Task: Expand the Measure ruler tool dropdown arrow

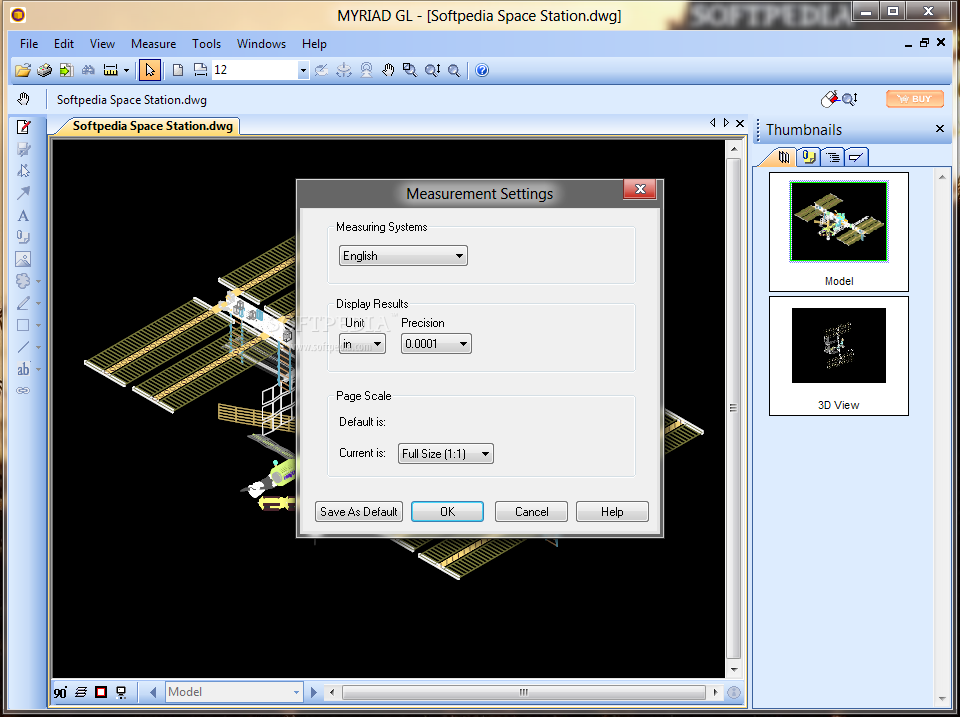Action: (126, 70)
